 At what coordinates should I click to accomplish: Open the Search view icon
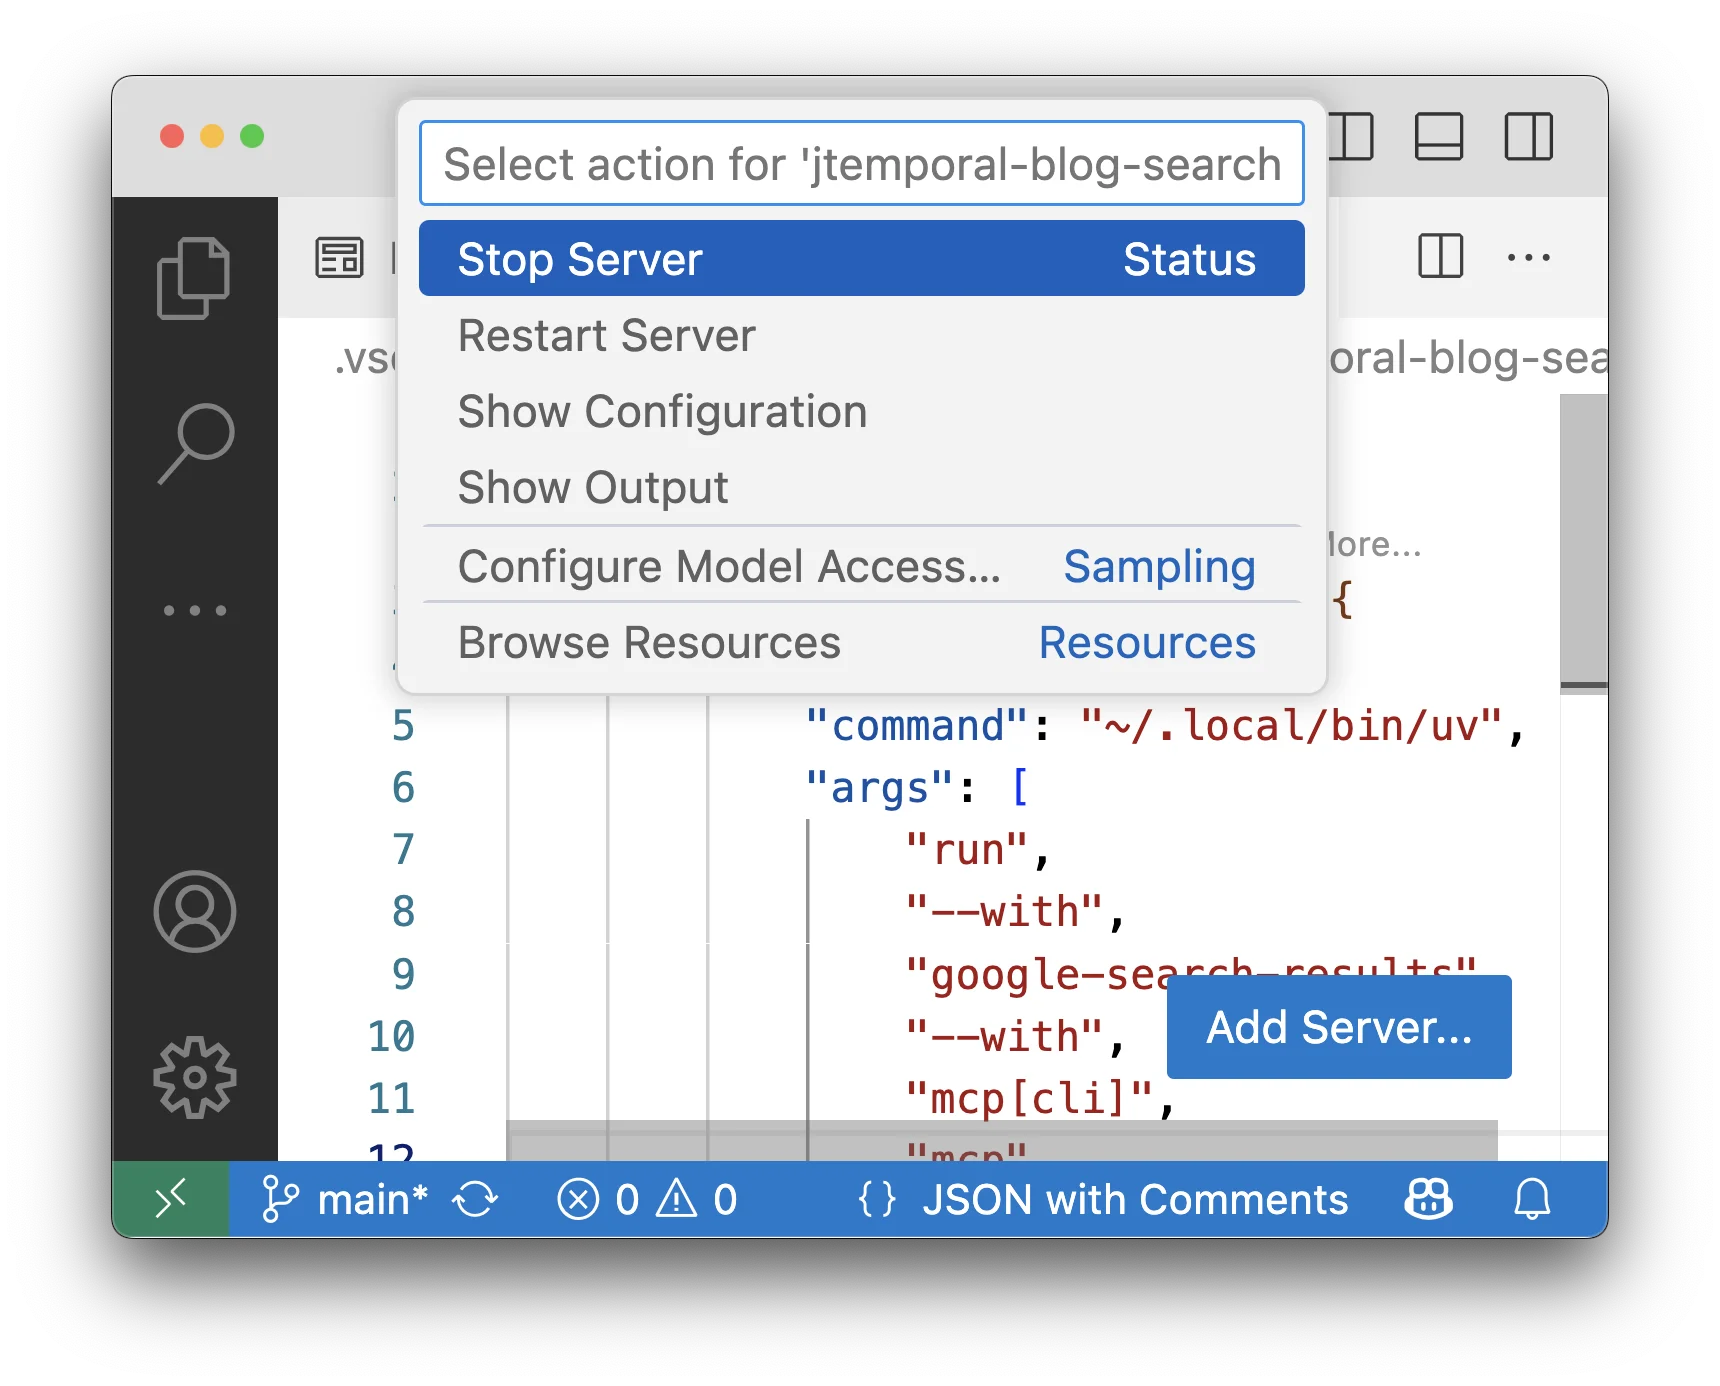point(195,440)
